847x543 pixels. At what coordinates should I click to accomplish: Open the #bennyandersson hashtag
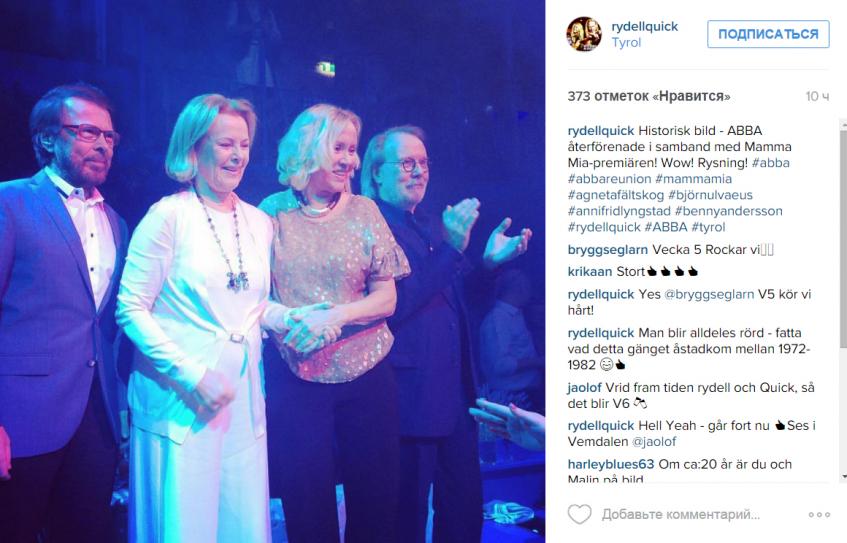pyautogui.click(x=729, y=211)
